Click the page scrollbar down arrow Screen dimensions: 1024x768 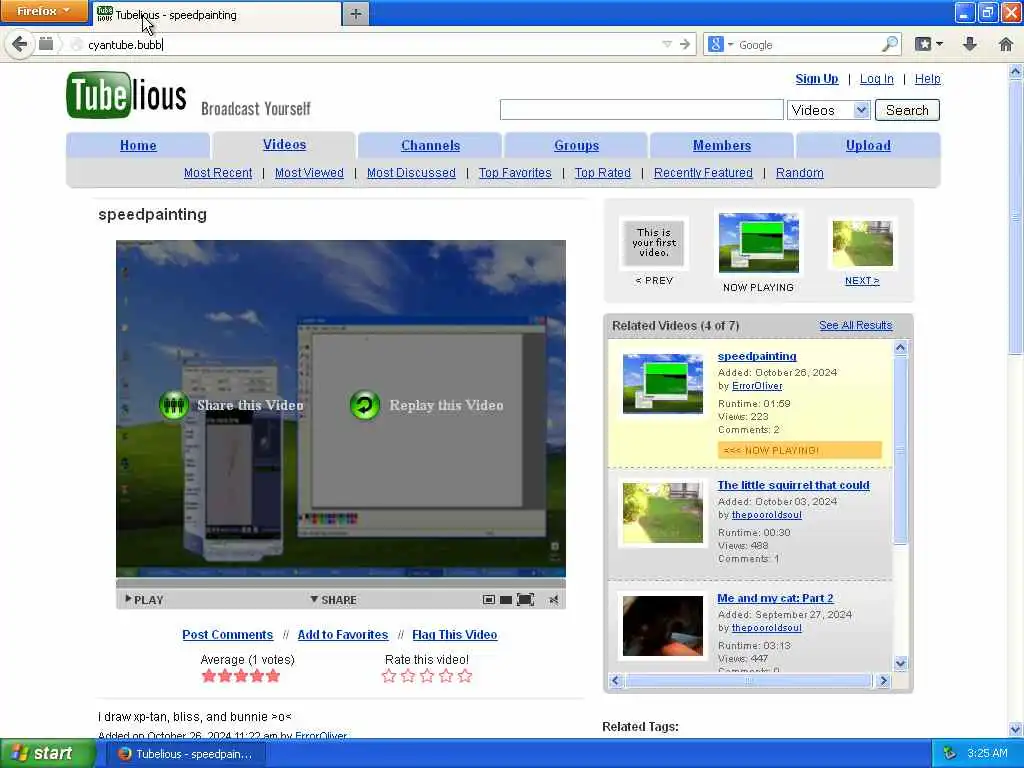1015,729
